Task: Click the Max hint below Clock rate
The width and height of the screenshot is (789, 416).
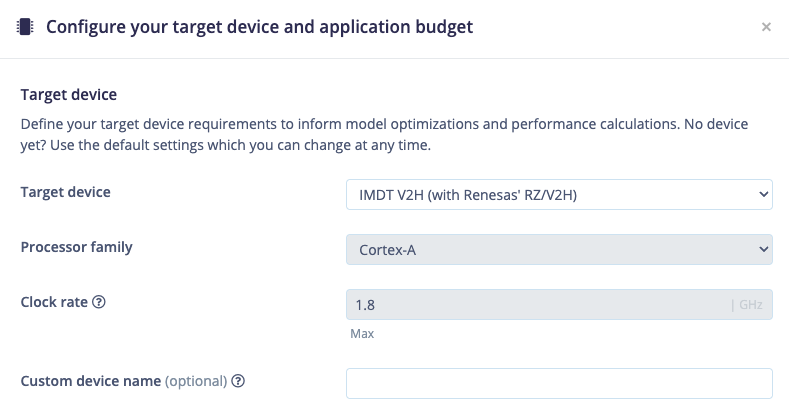Action: (x=362, y=334)
